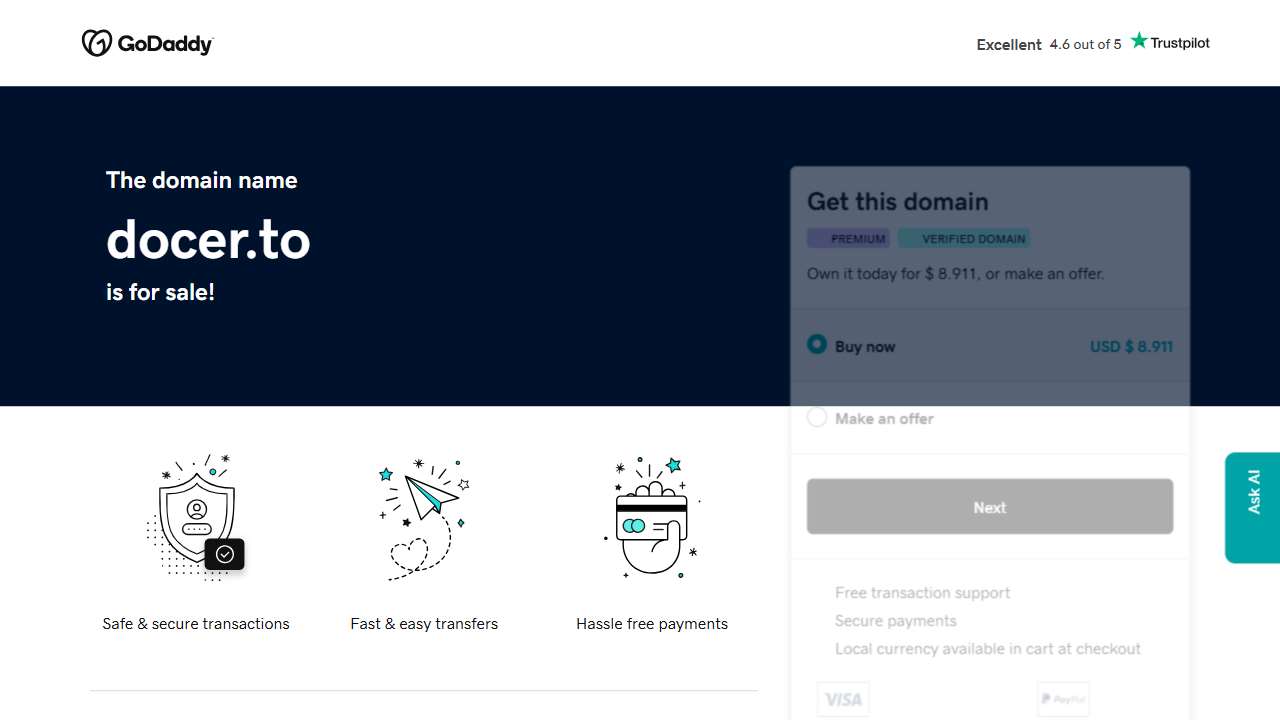Click the USD $ 8.911 price
The height and width of the screenshot is (720, 1280).
click(x=1131, y=346)
